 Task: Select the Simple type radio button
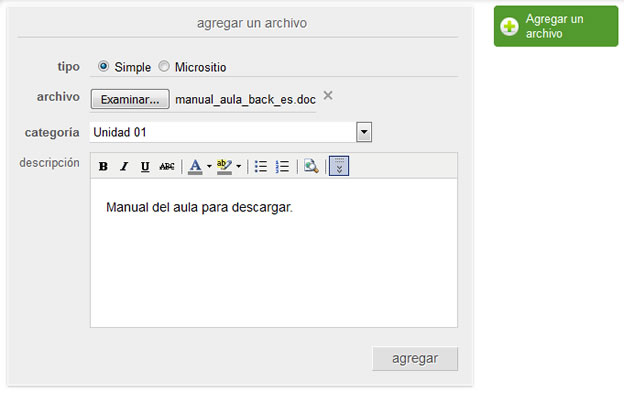[x=103, y=66]
